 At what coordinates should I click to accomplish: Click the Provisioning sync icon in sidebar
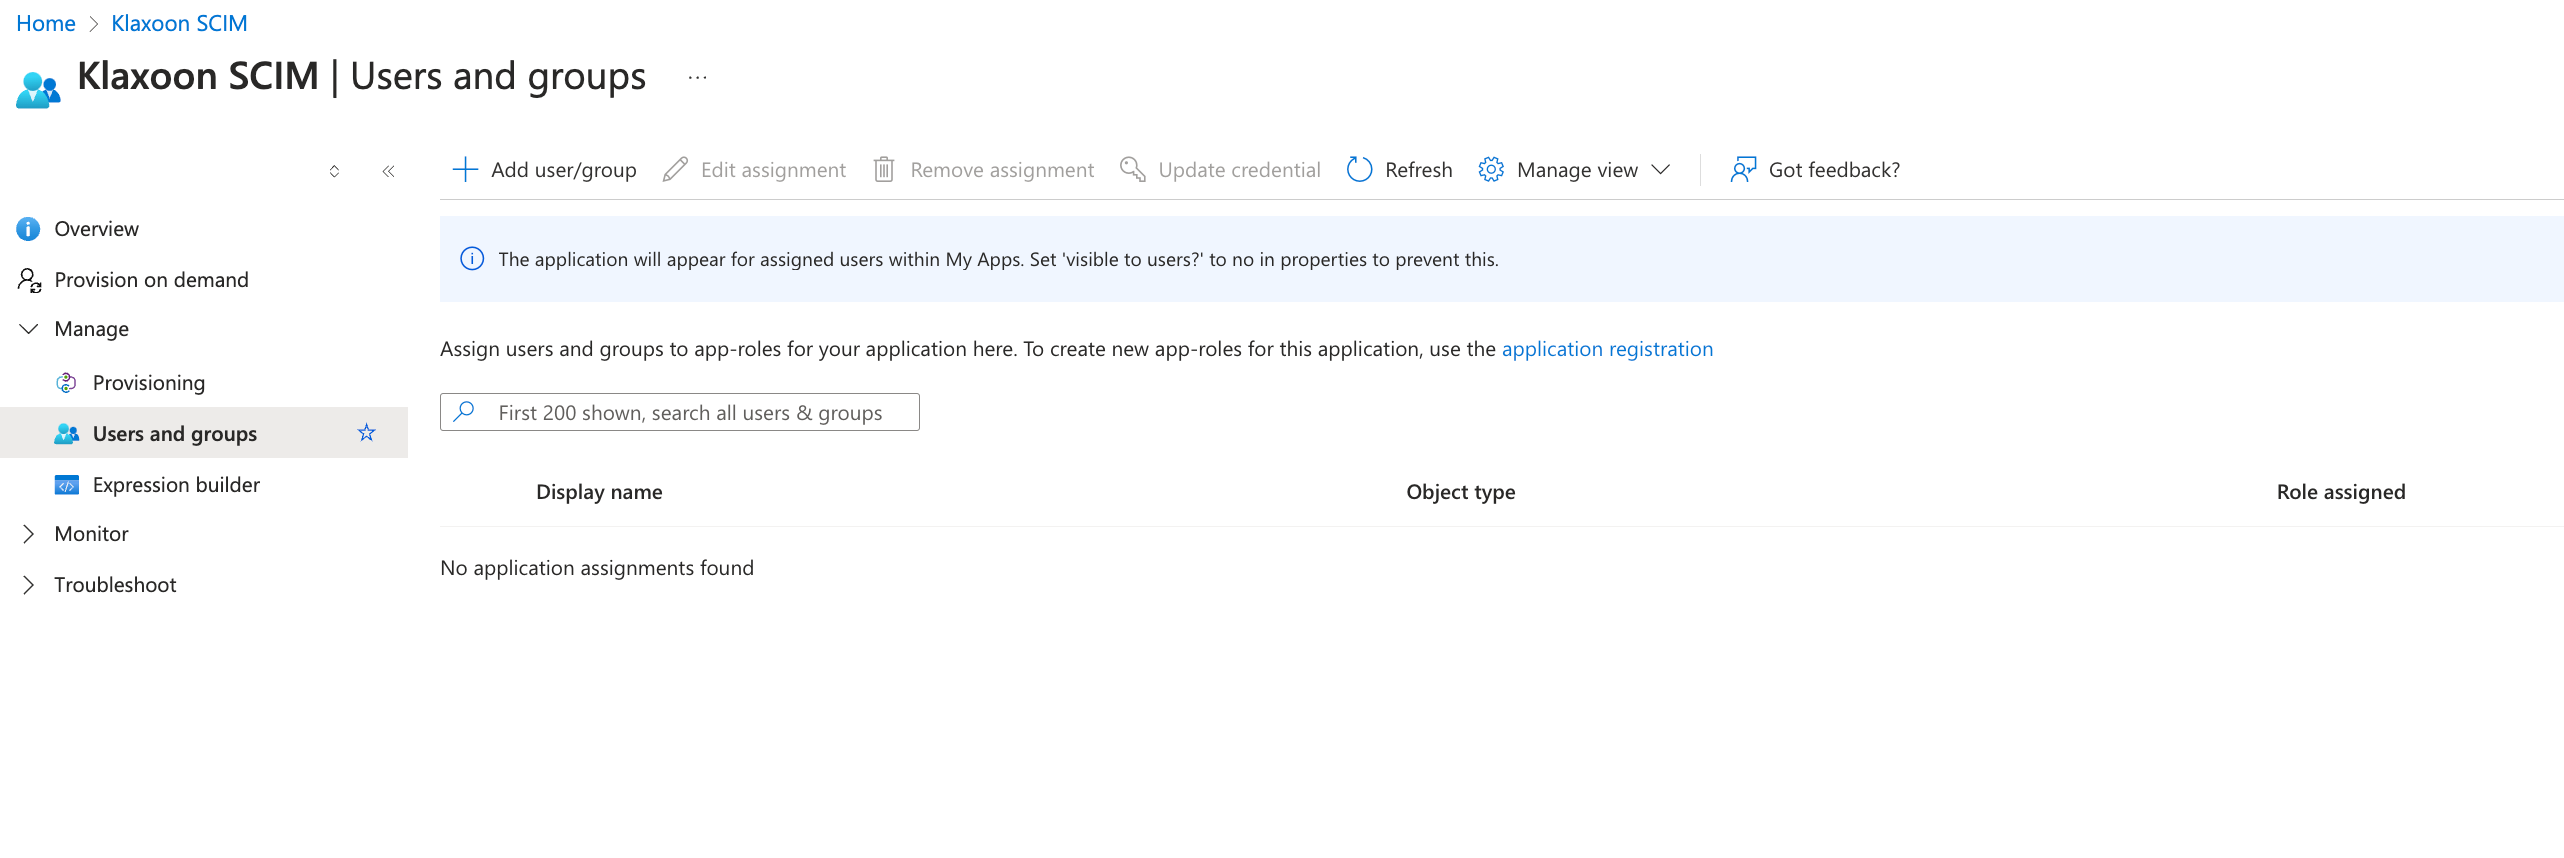click(x=66, y=383)
